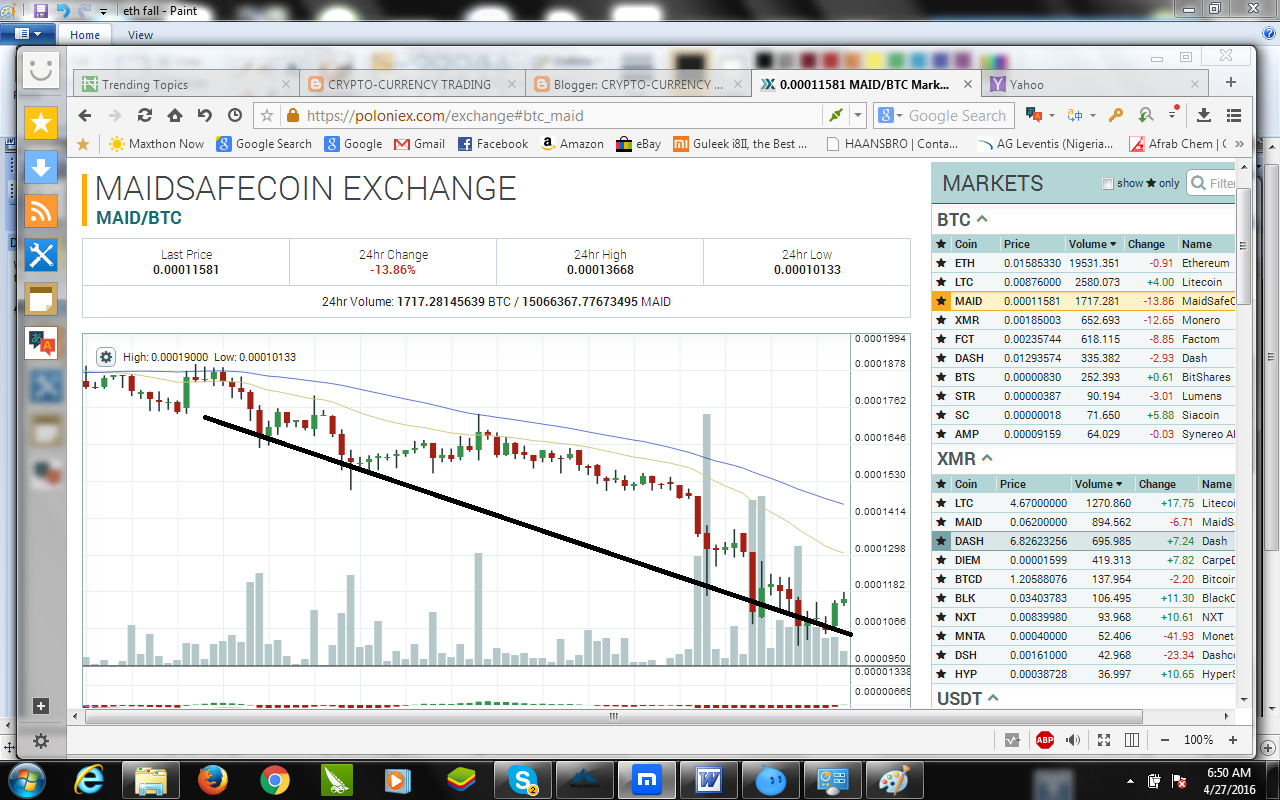Open the Downloads arrow sidebar icon
This screenshot has height=800, width=1280.
[41, 167]
